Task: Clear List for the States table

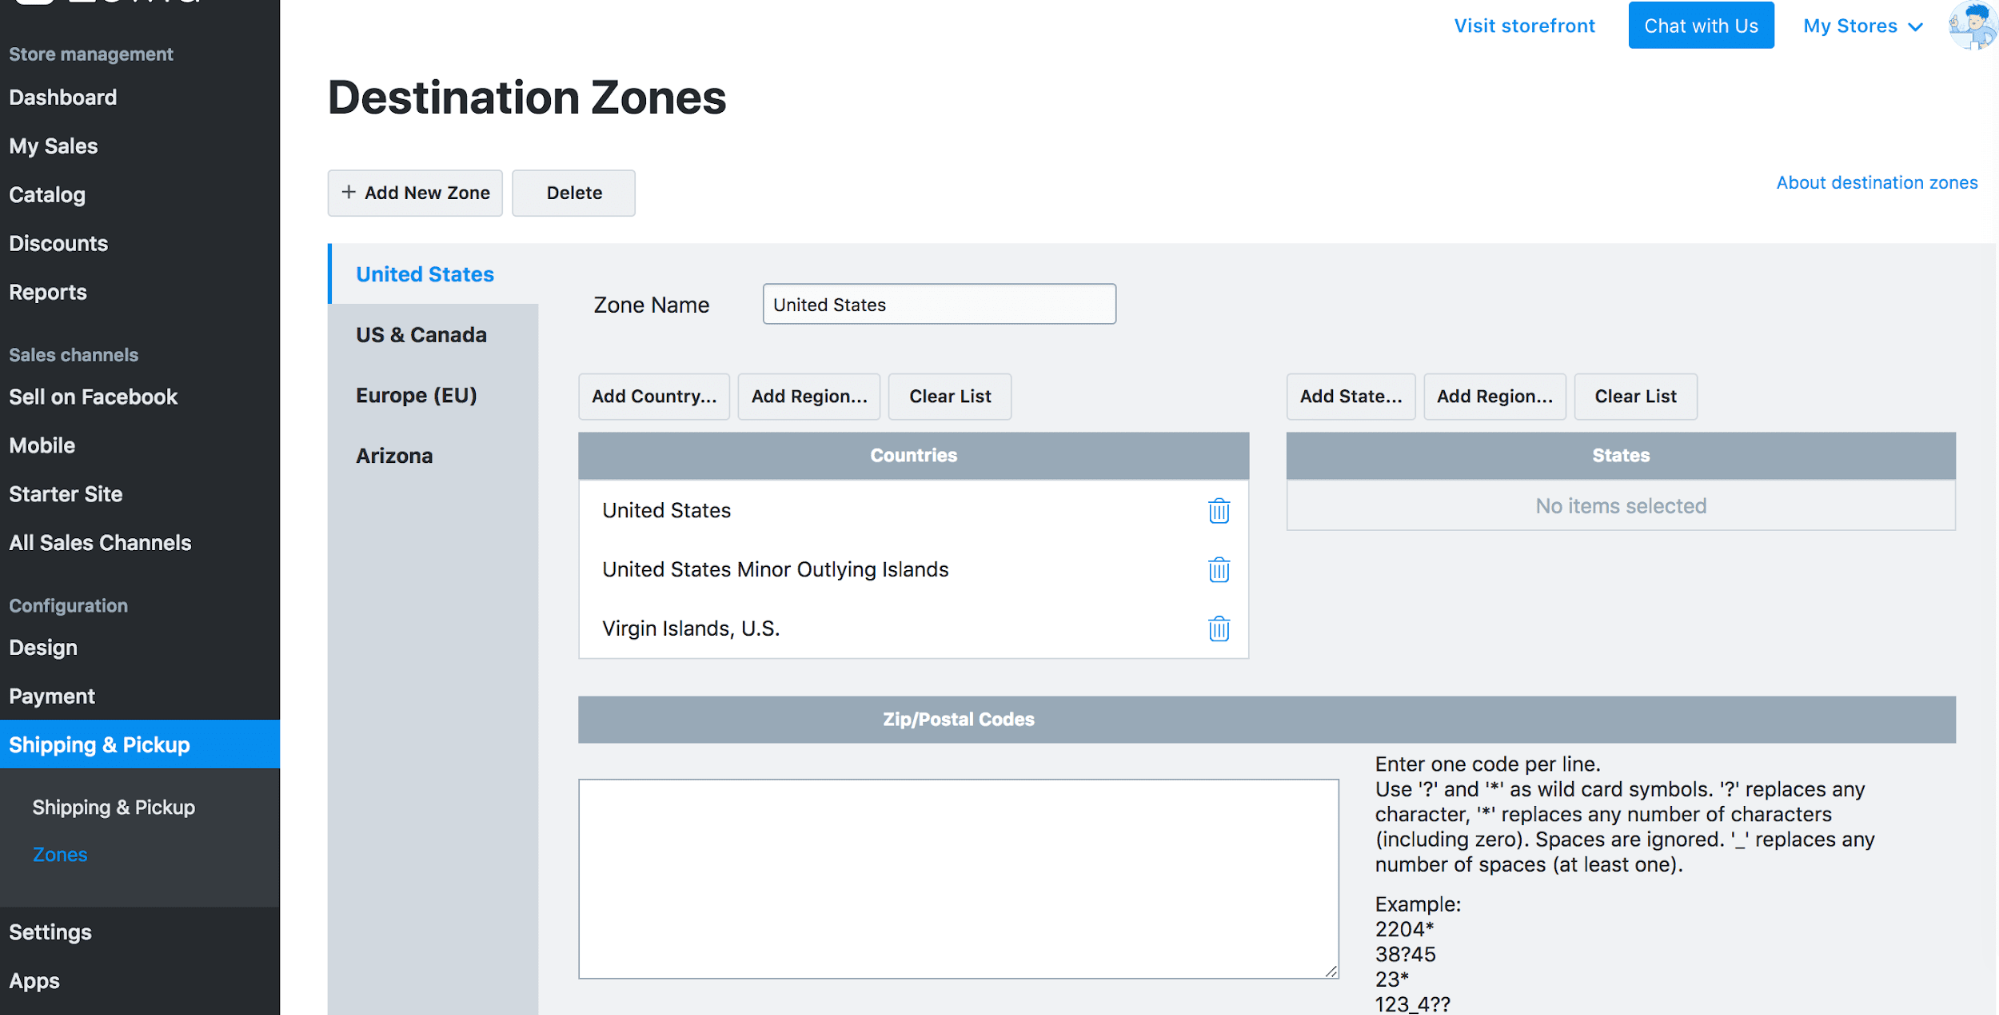Action: pyautogui.click(x=1635, y=397)
